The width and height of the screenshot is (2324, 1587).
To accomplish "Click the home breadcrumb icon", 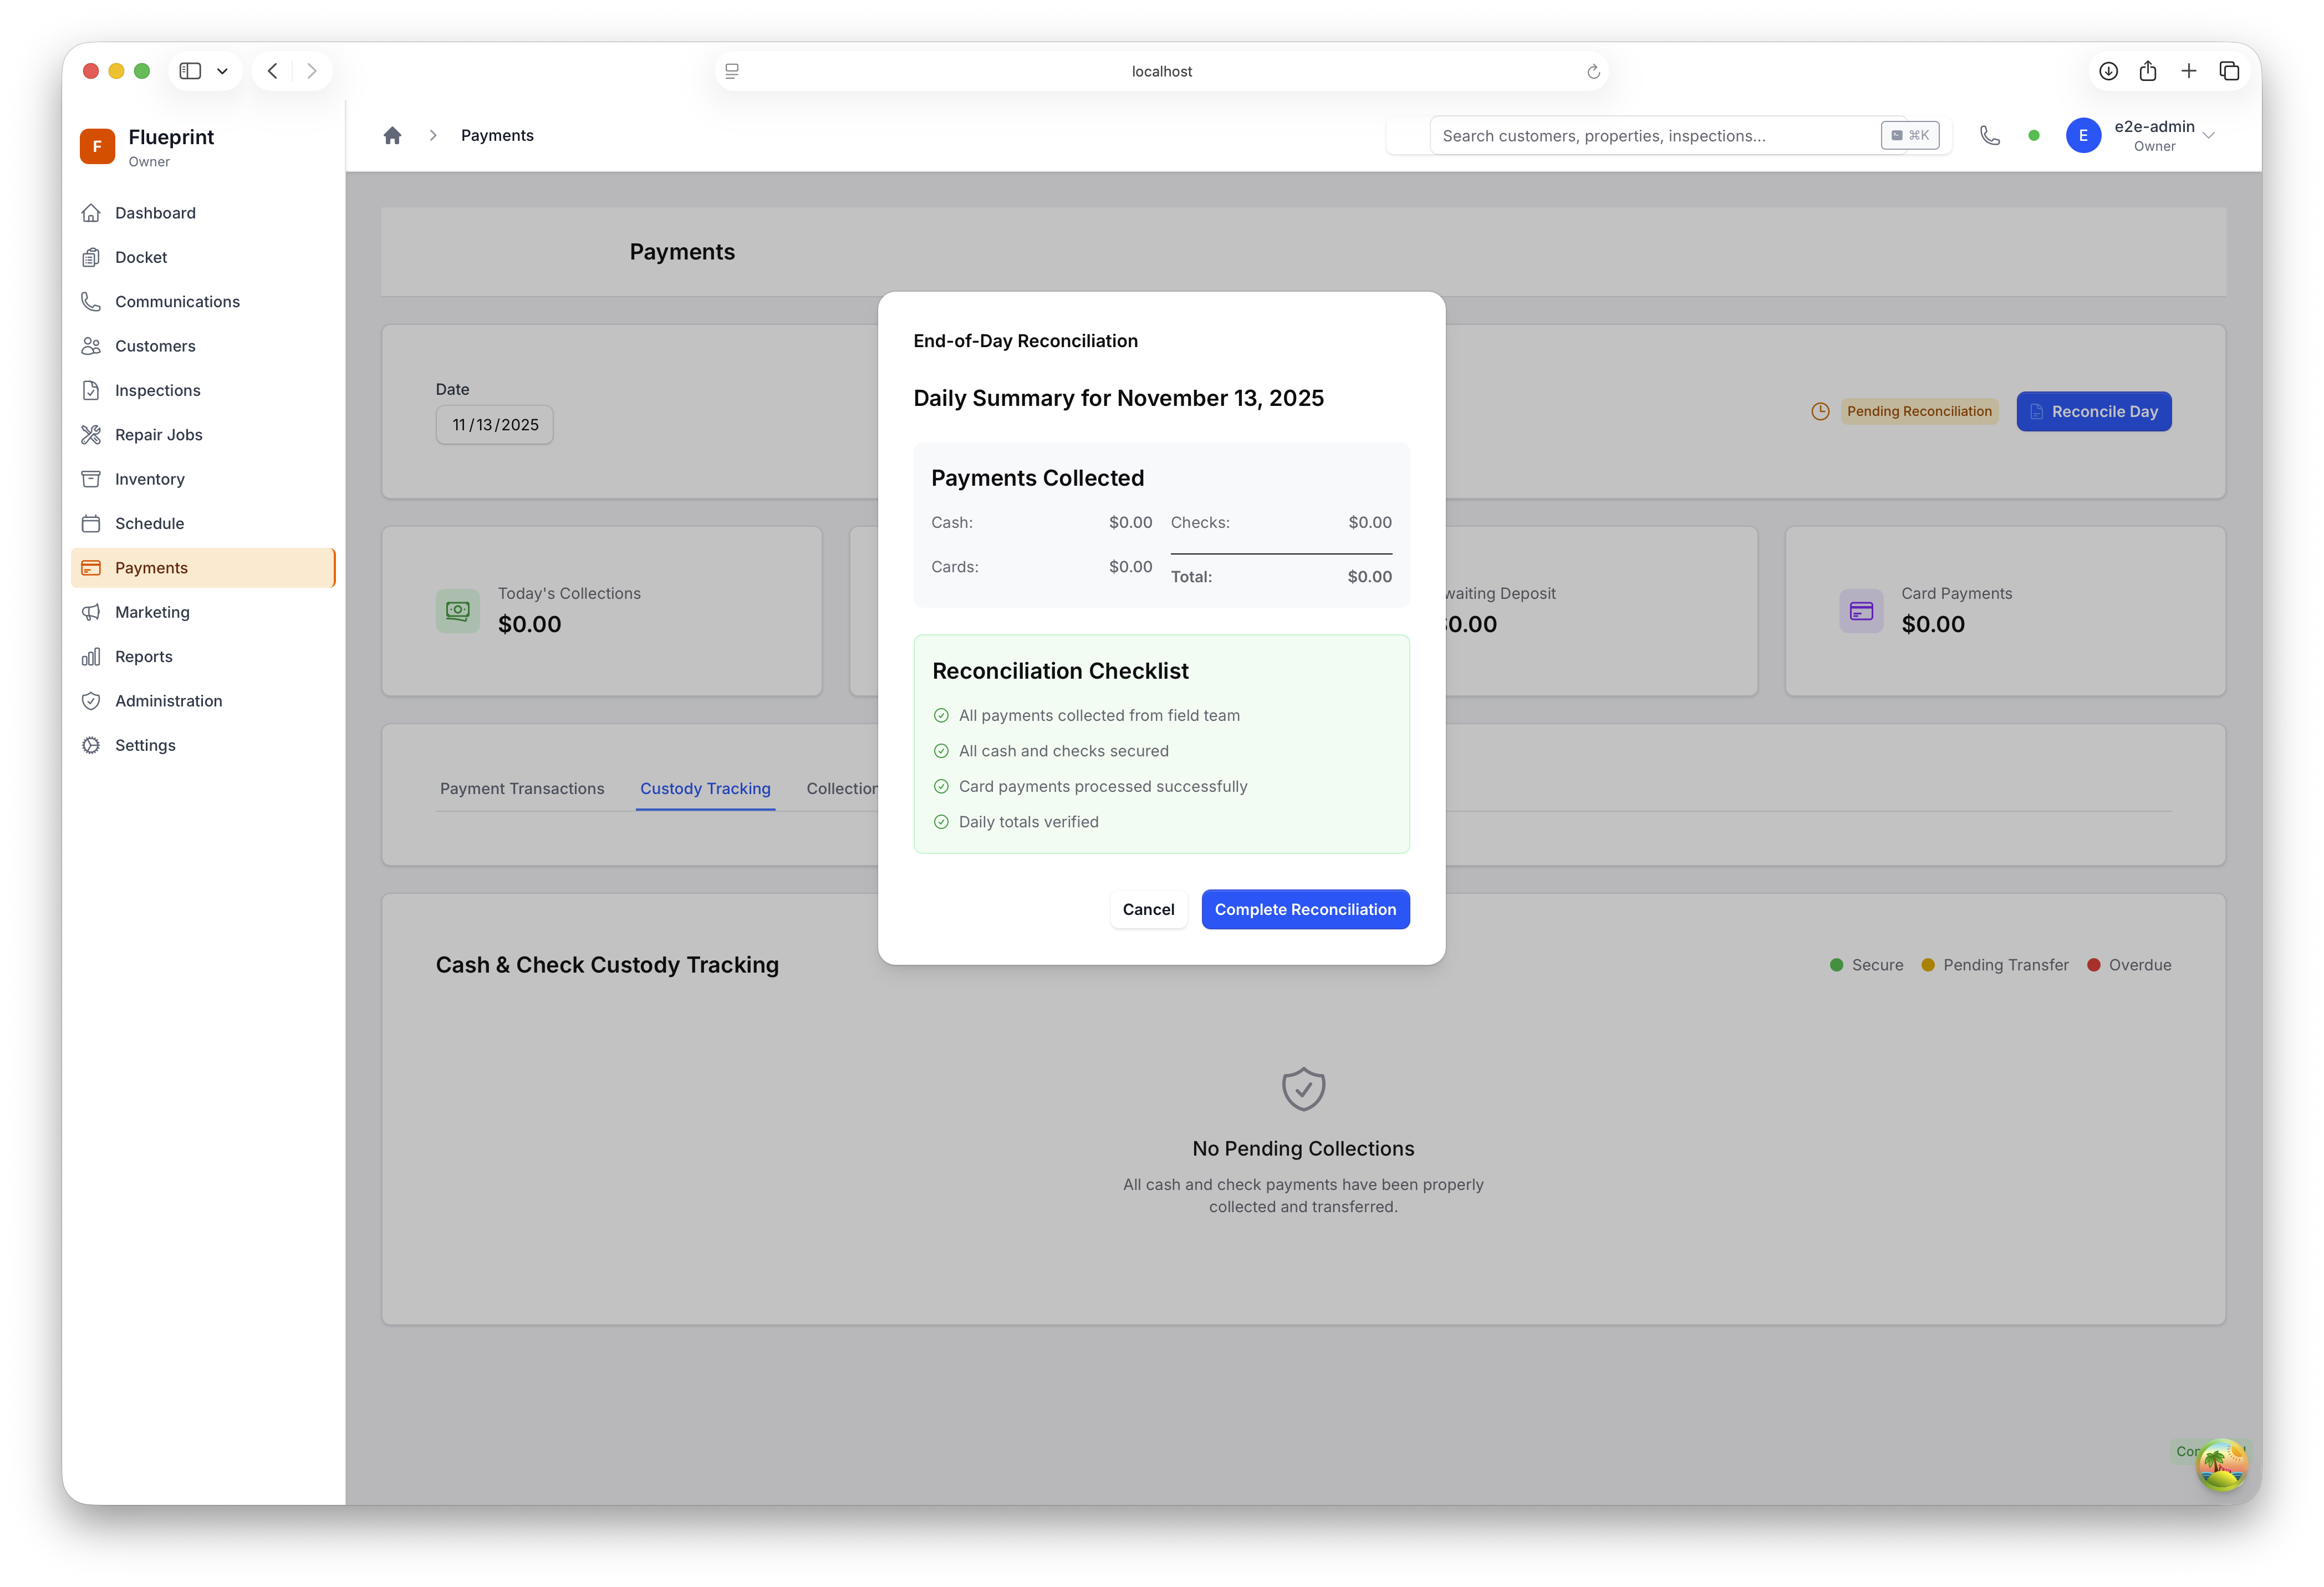I will pyautogui.click(x=392, y=135).
